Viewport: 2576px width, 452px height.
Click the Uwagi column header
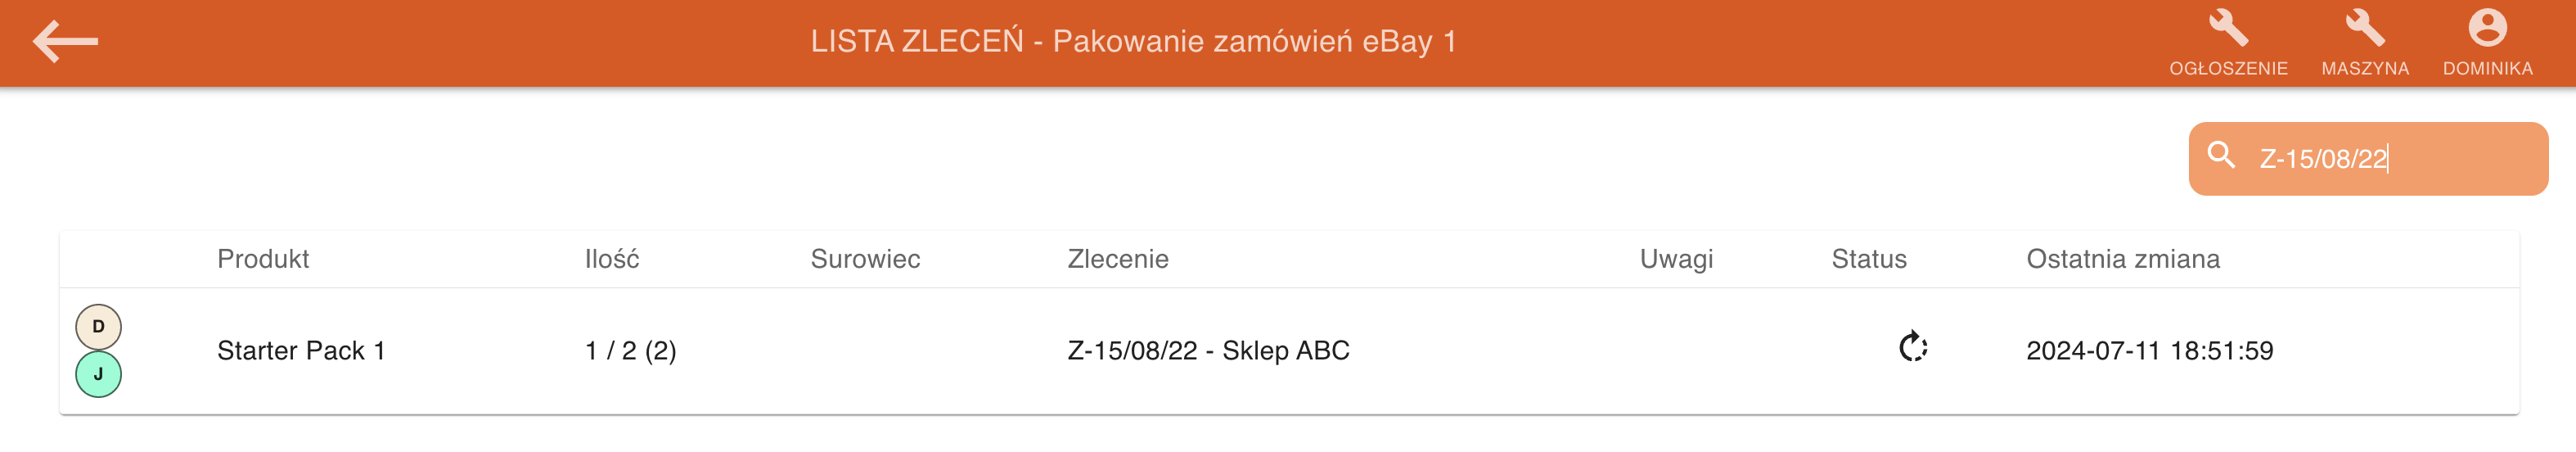[x=1676, y=259]
